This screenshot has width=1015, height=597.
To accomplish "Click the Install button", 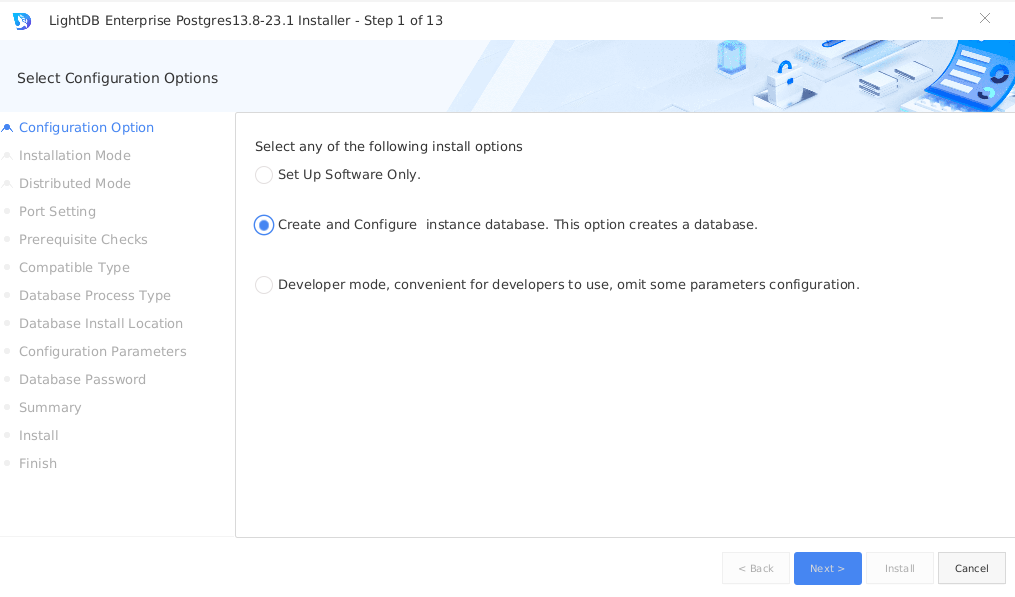I will 899,568.
